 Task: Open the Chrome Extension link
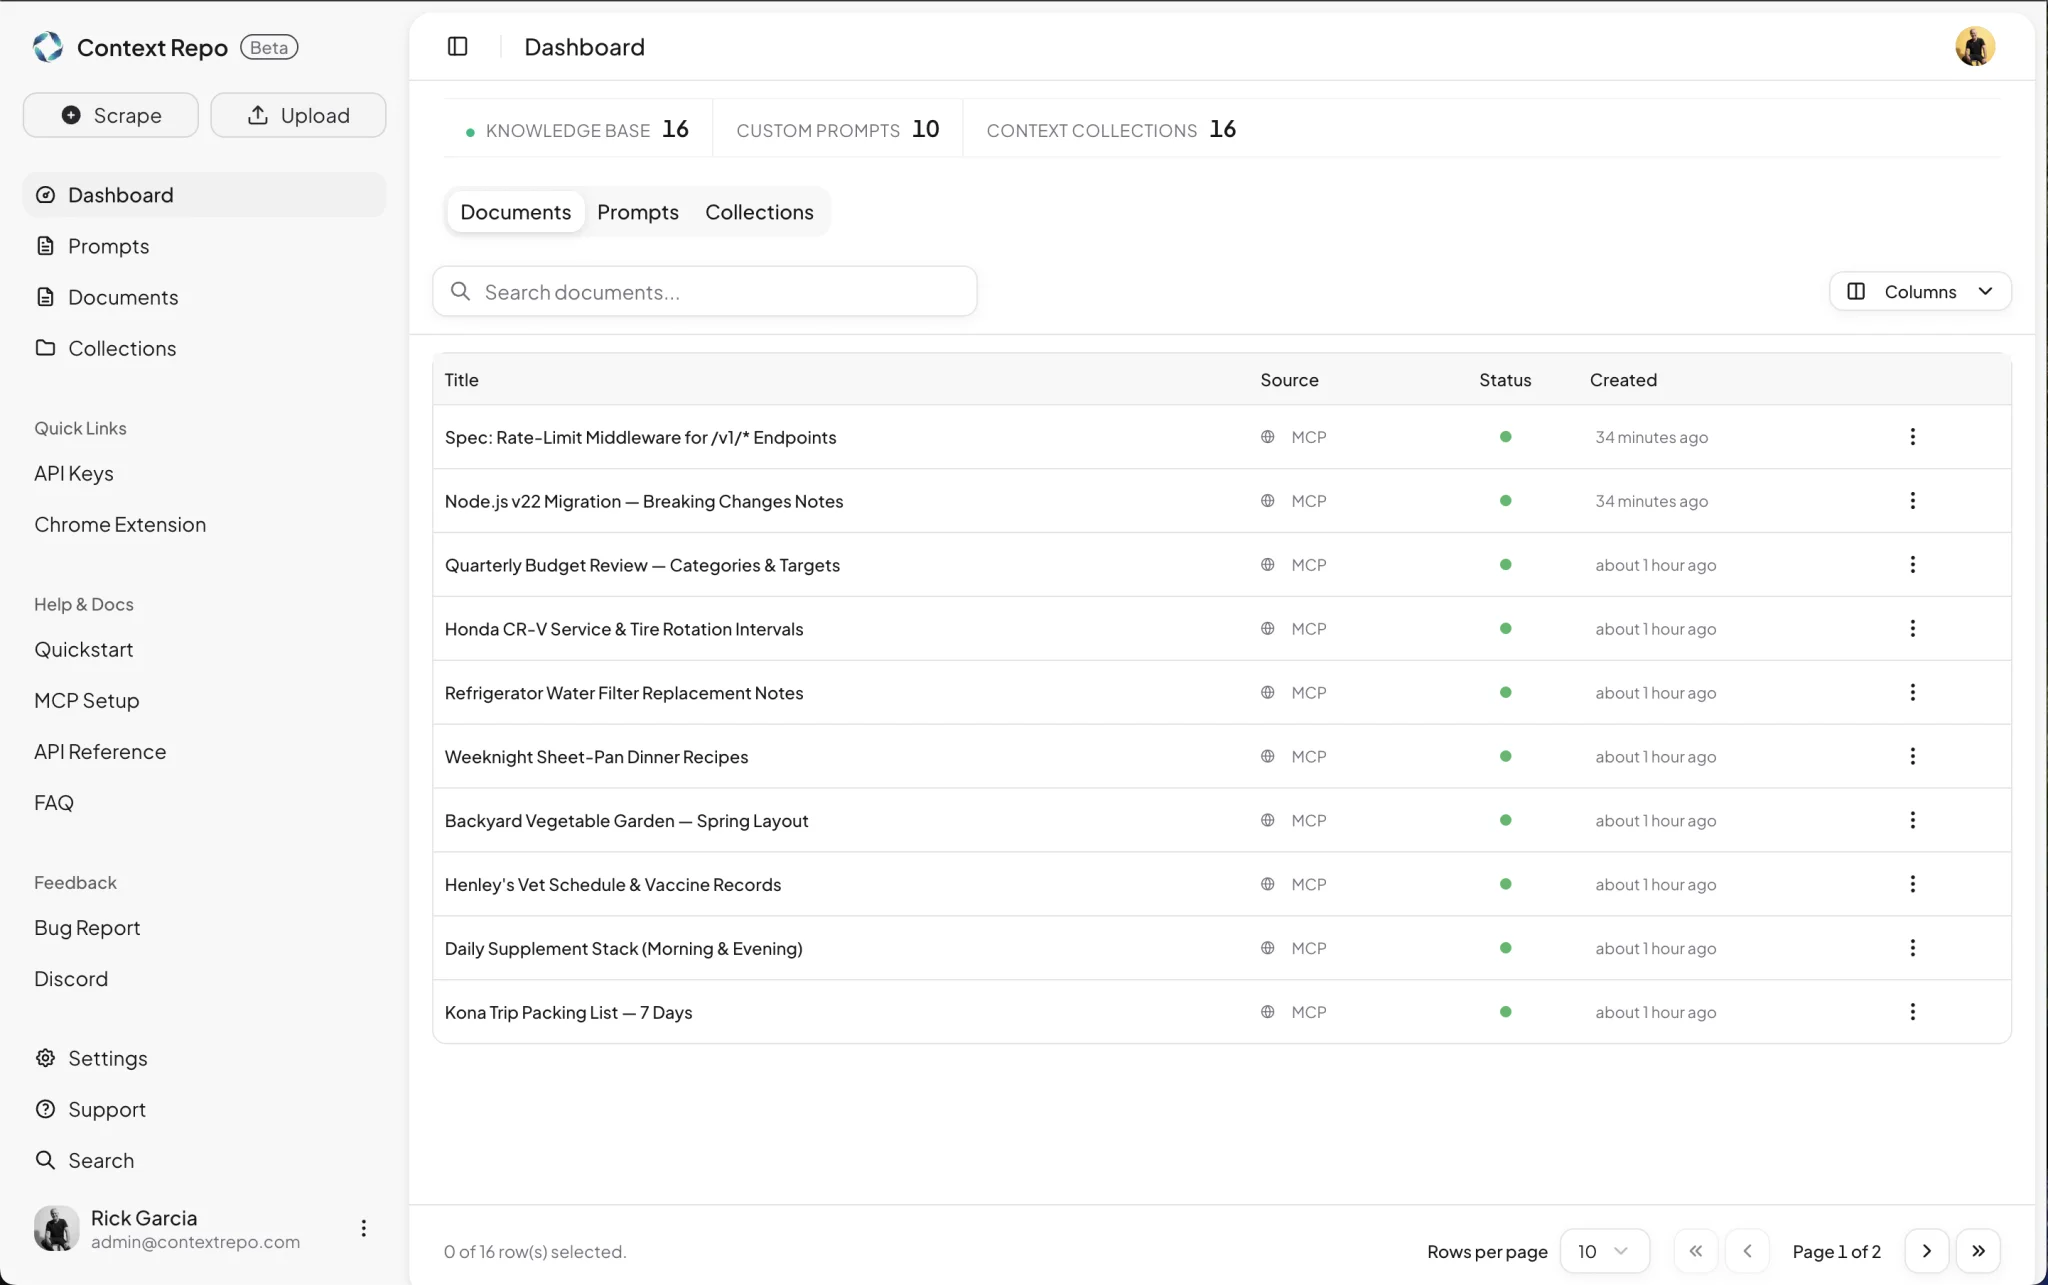point(120,524)
